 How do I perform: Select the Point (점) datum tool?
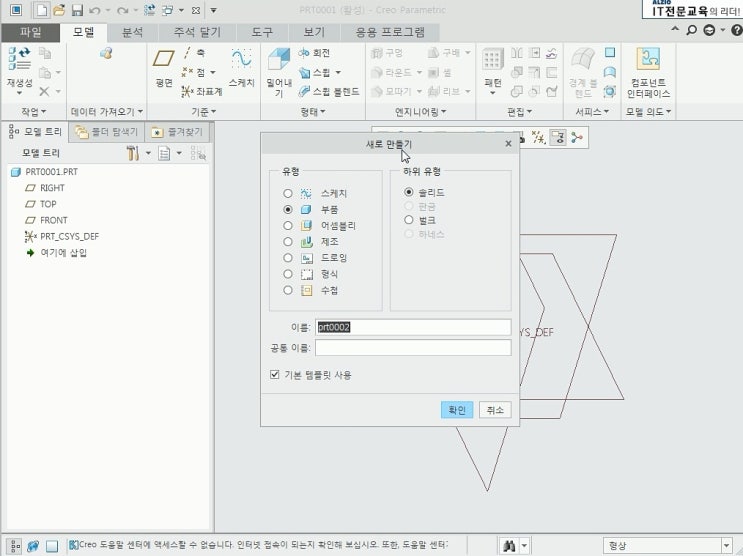(x=194, y=72)
